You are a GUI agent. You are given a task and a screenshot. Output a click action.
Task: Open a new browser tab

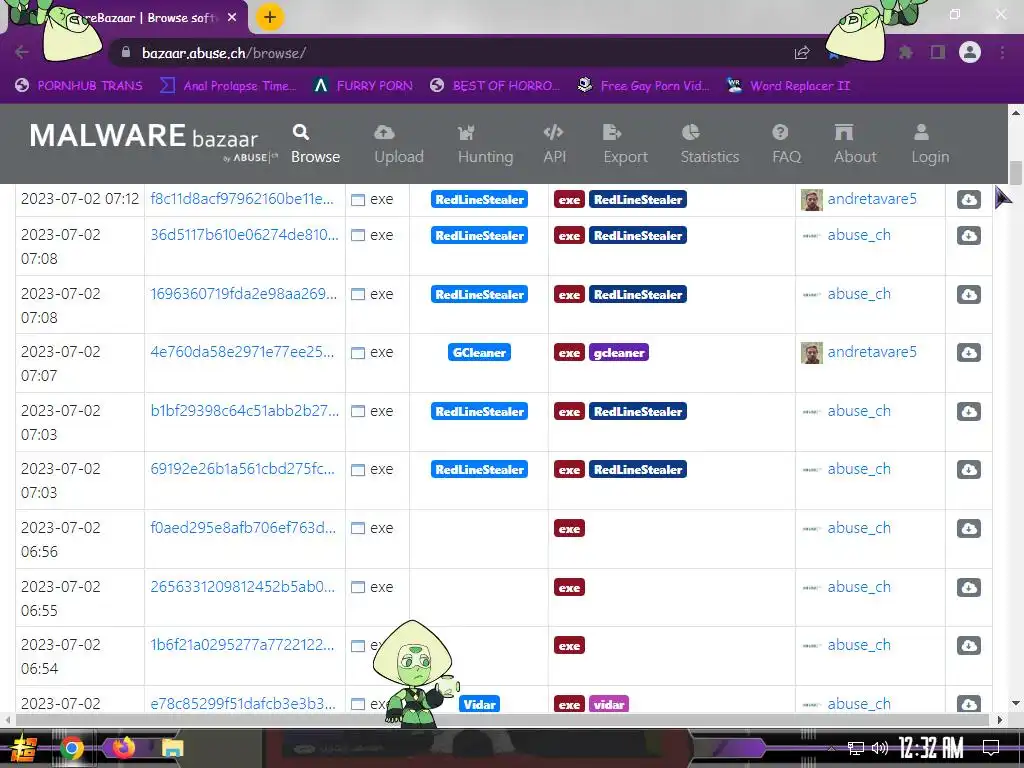270,17
